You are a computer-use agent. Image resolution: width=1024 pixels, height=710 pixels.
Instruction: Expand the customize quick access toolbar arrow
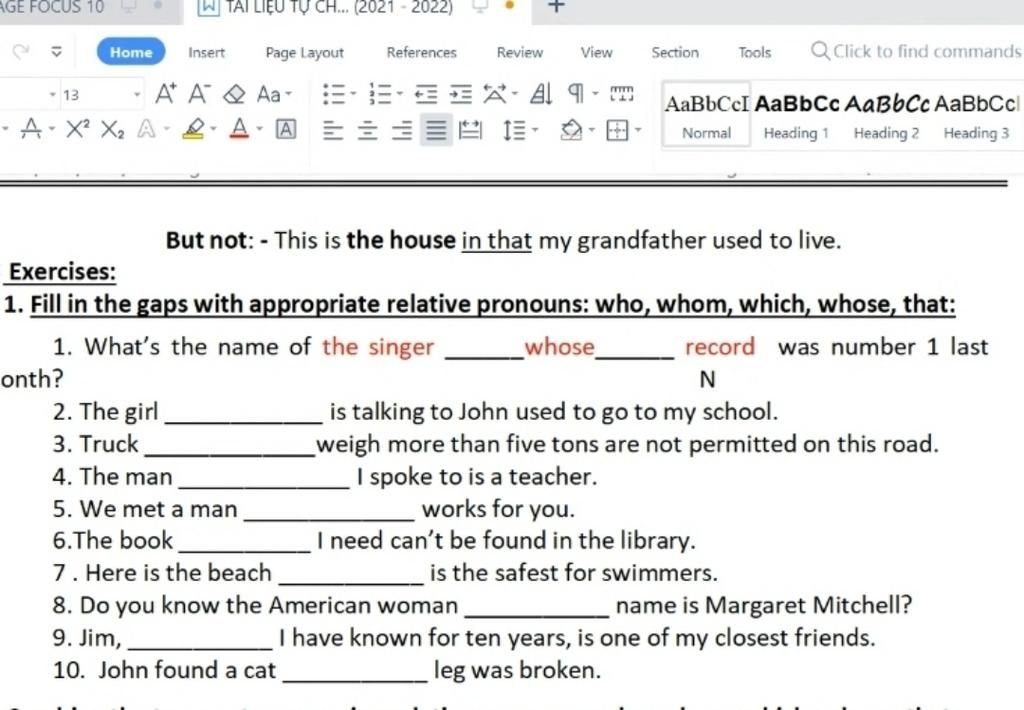click(57, 52)
